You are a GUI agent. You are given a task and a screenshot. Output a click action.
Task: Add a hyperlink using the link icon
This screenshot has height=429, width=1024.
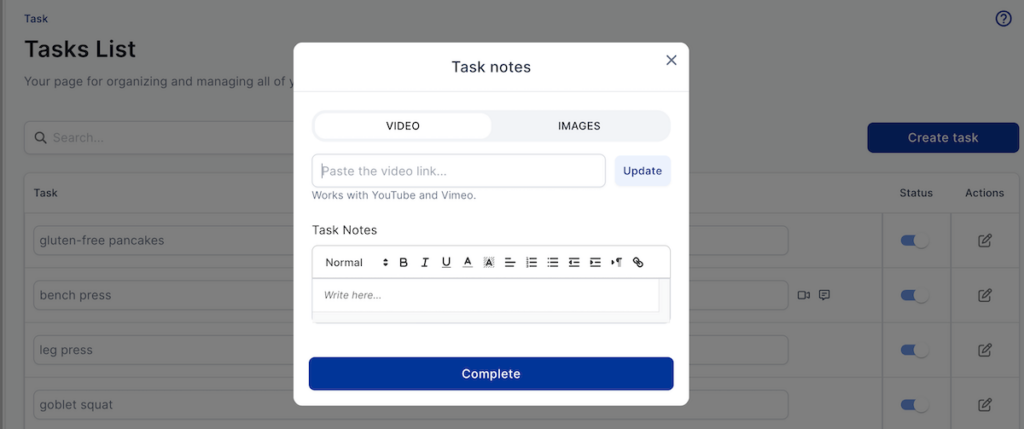pos(638,262)
